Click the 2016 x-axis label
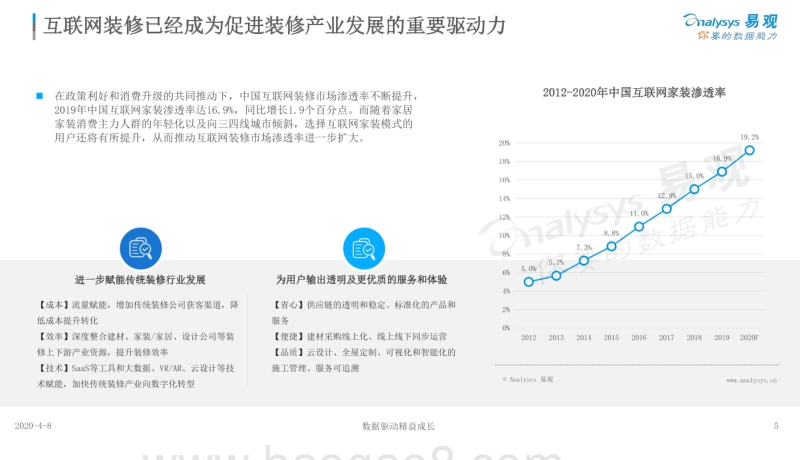Screen dimensions: 800x460 click(x=639, y=338)
